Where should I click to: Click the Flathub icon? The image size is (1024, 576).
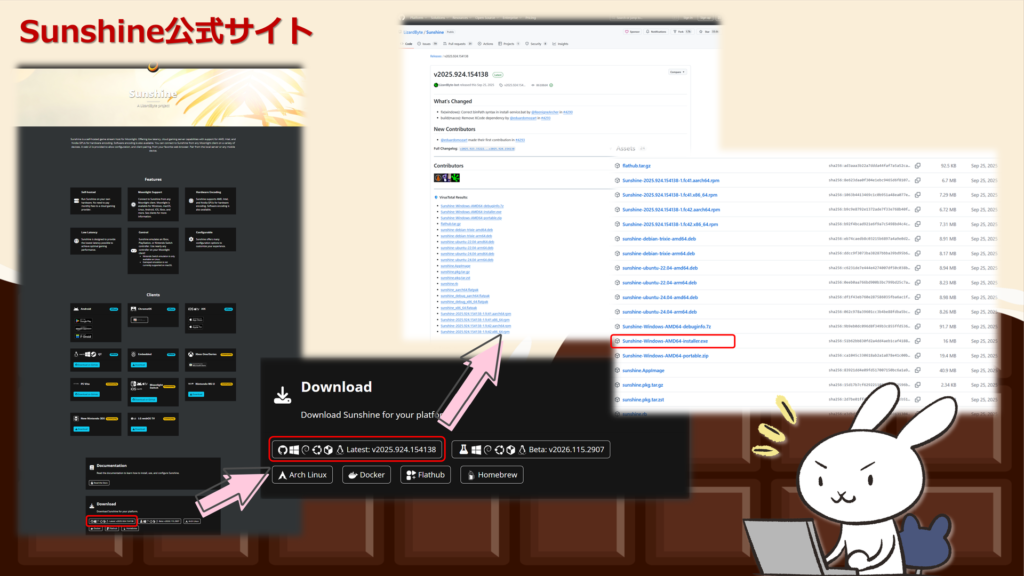point(411,474)
